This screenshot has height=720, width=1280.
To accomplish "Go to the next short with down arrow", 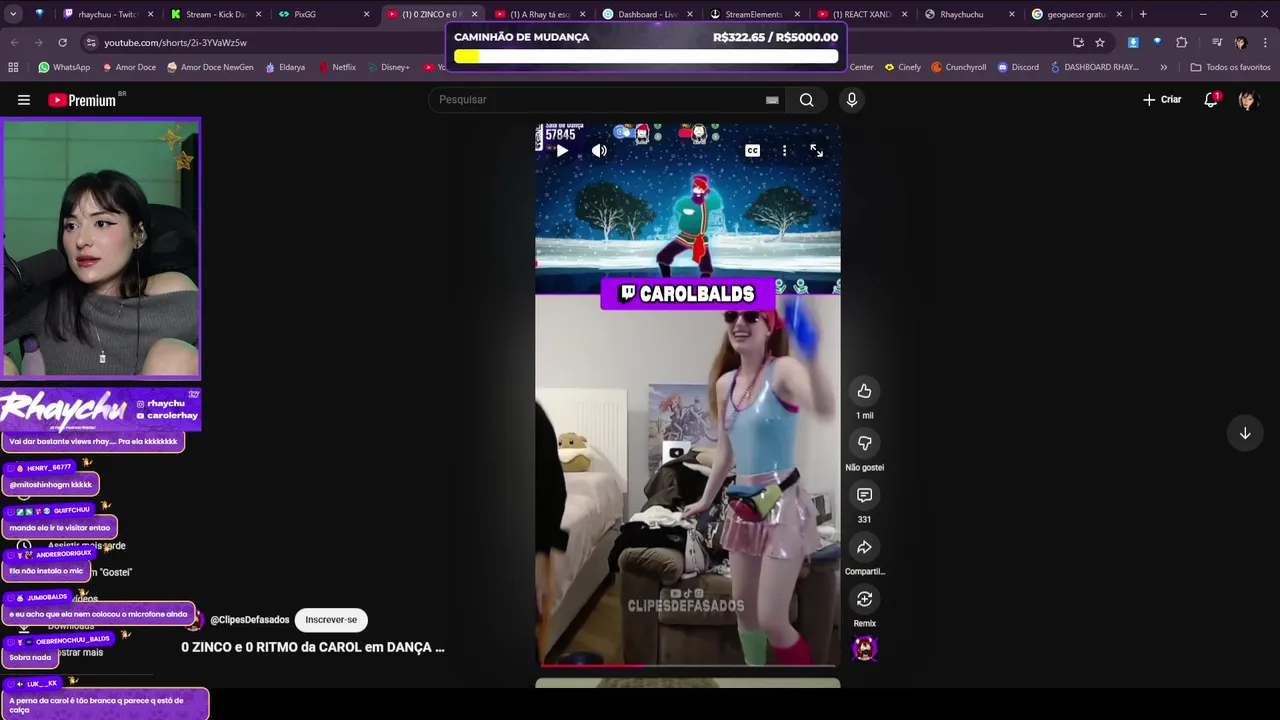I will click(x=1245, y=433).
